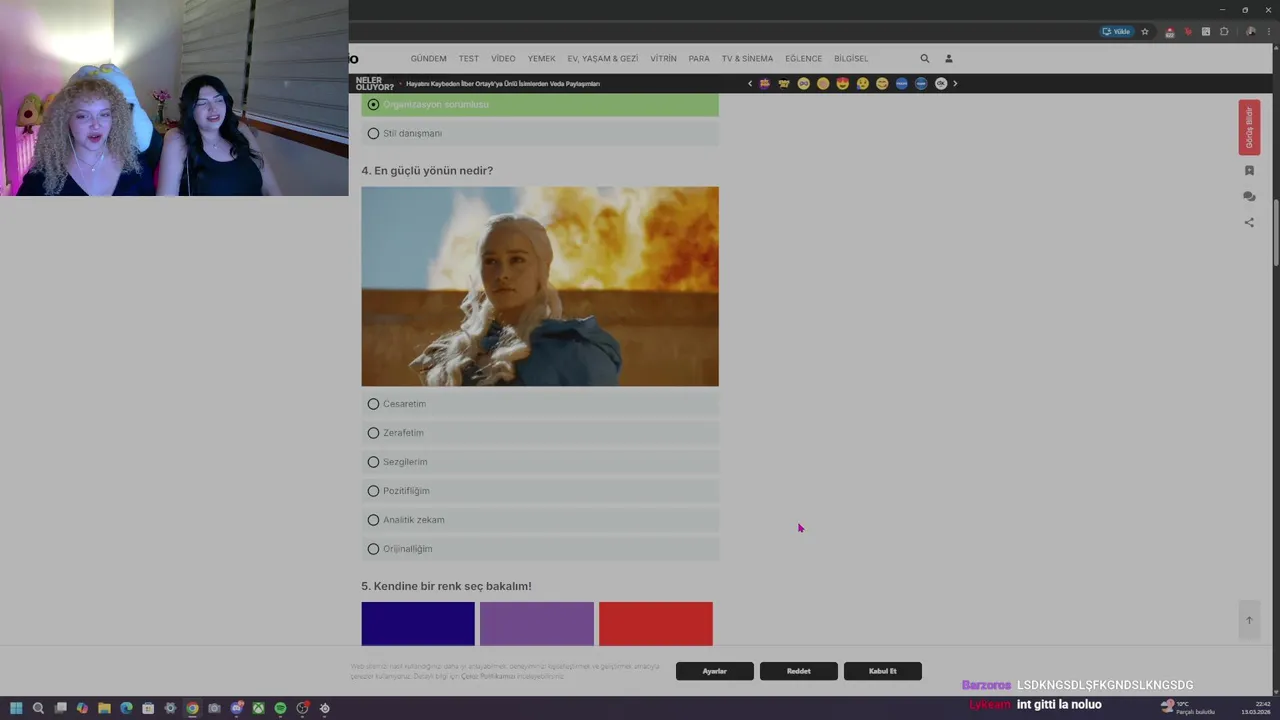Screen dimensions: 1280x720
Task: Open the Chrome extensions puzzle icon
Action: [x=1224, y=32]
